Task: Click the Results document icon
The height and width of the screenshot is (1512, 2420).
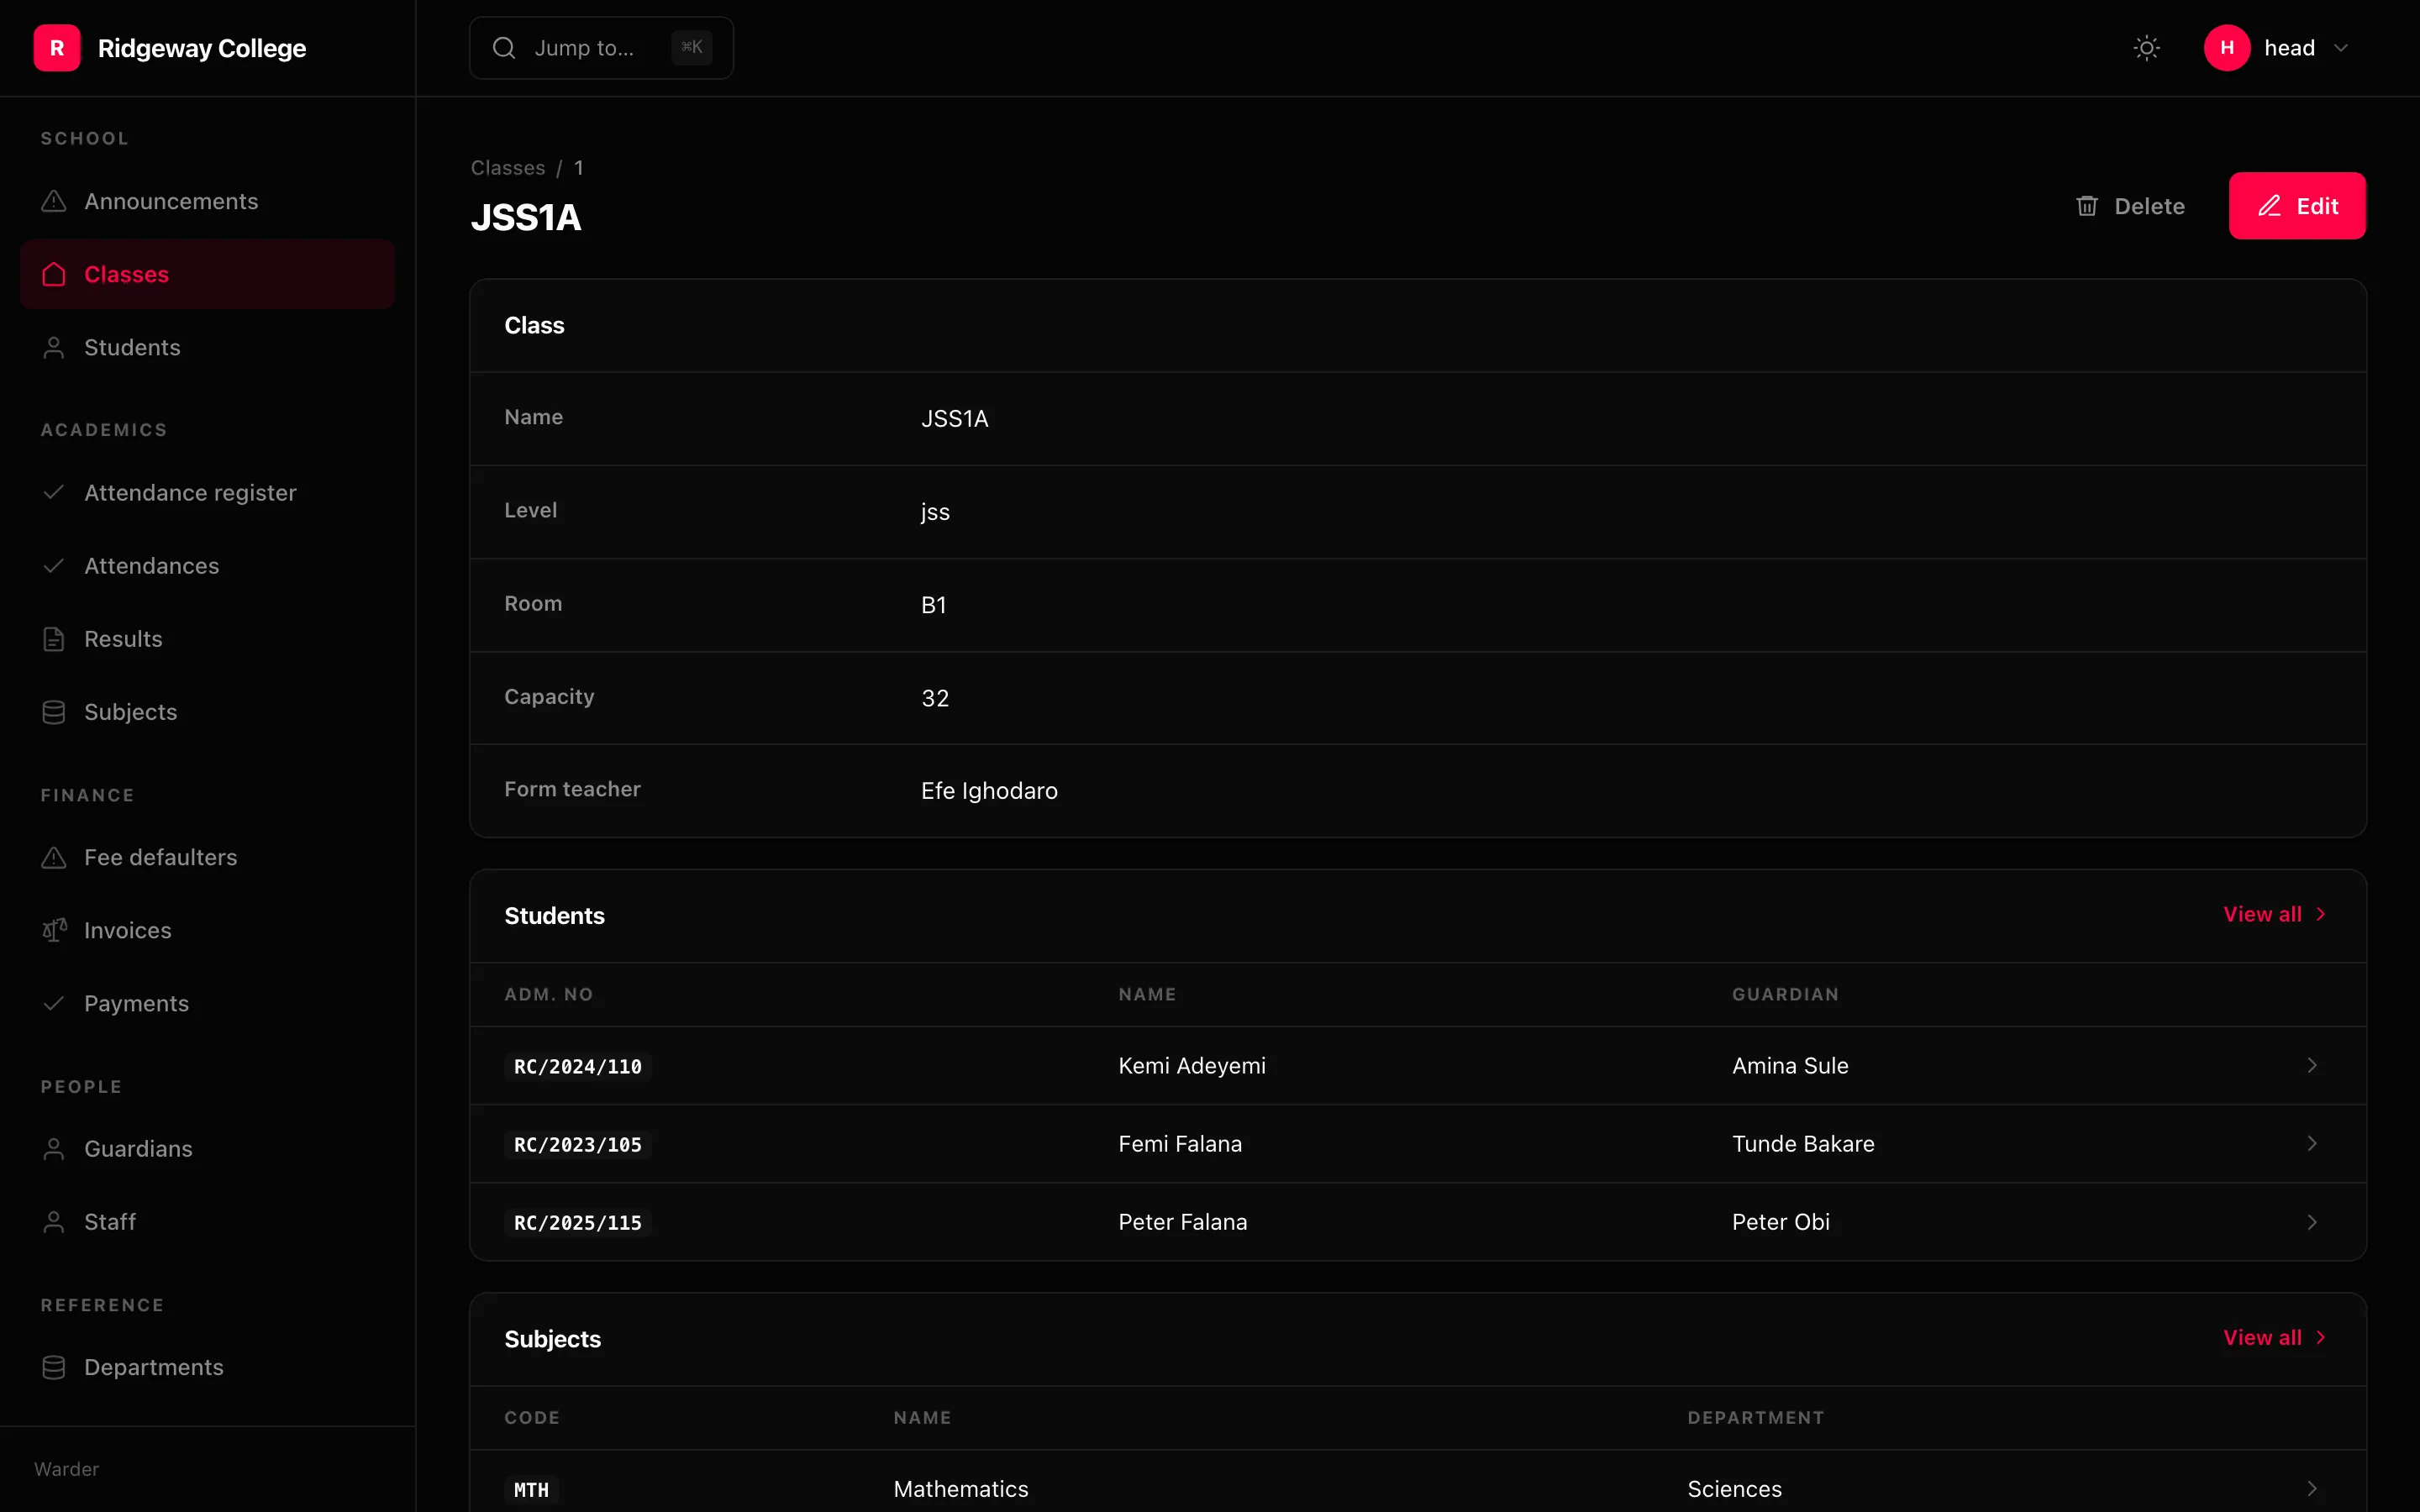Action: coord(54,639)
